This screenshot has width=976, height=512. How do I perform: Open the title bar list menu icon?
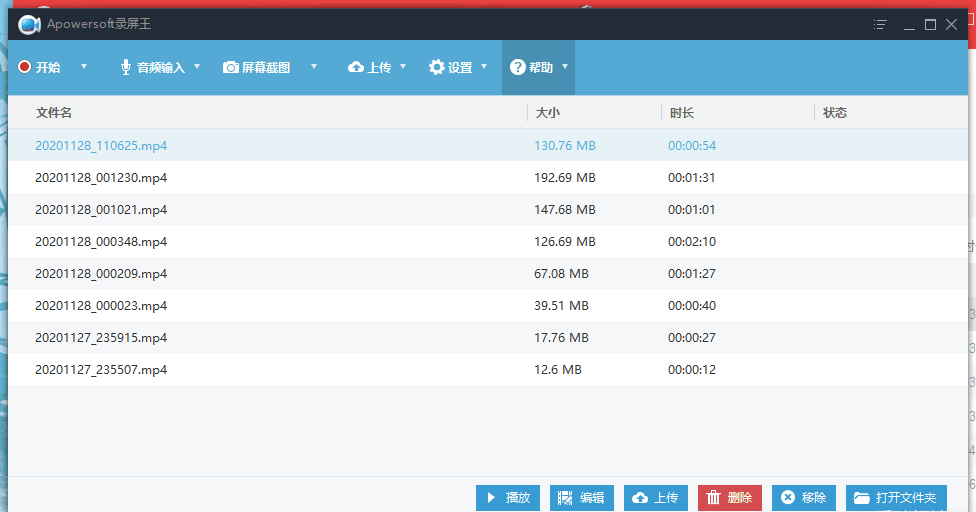pos(880,24)
